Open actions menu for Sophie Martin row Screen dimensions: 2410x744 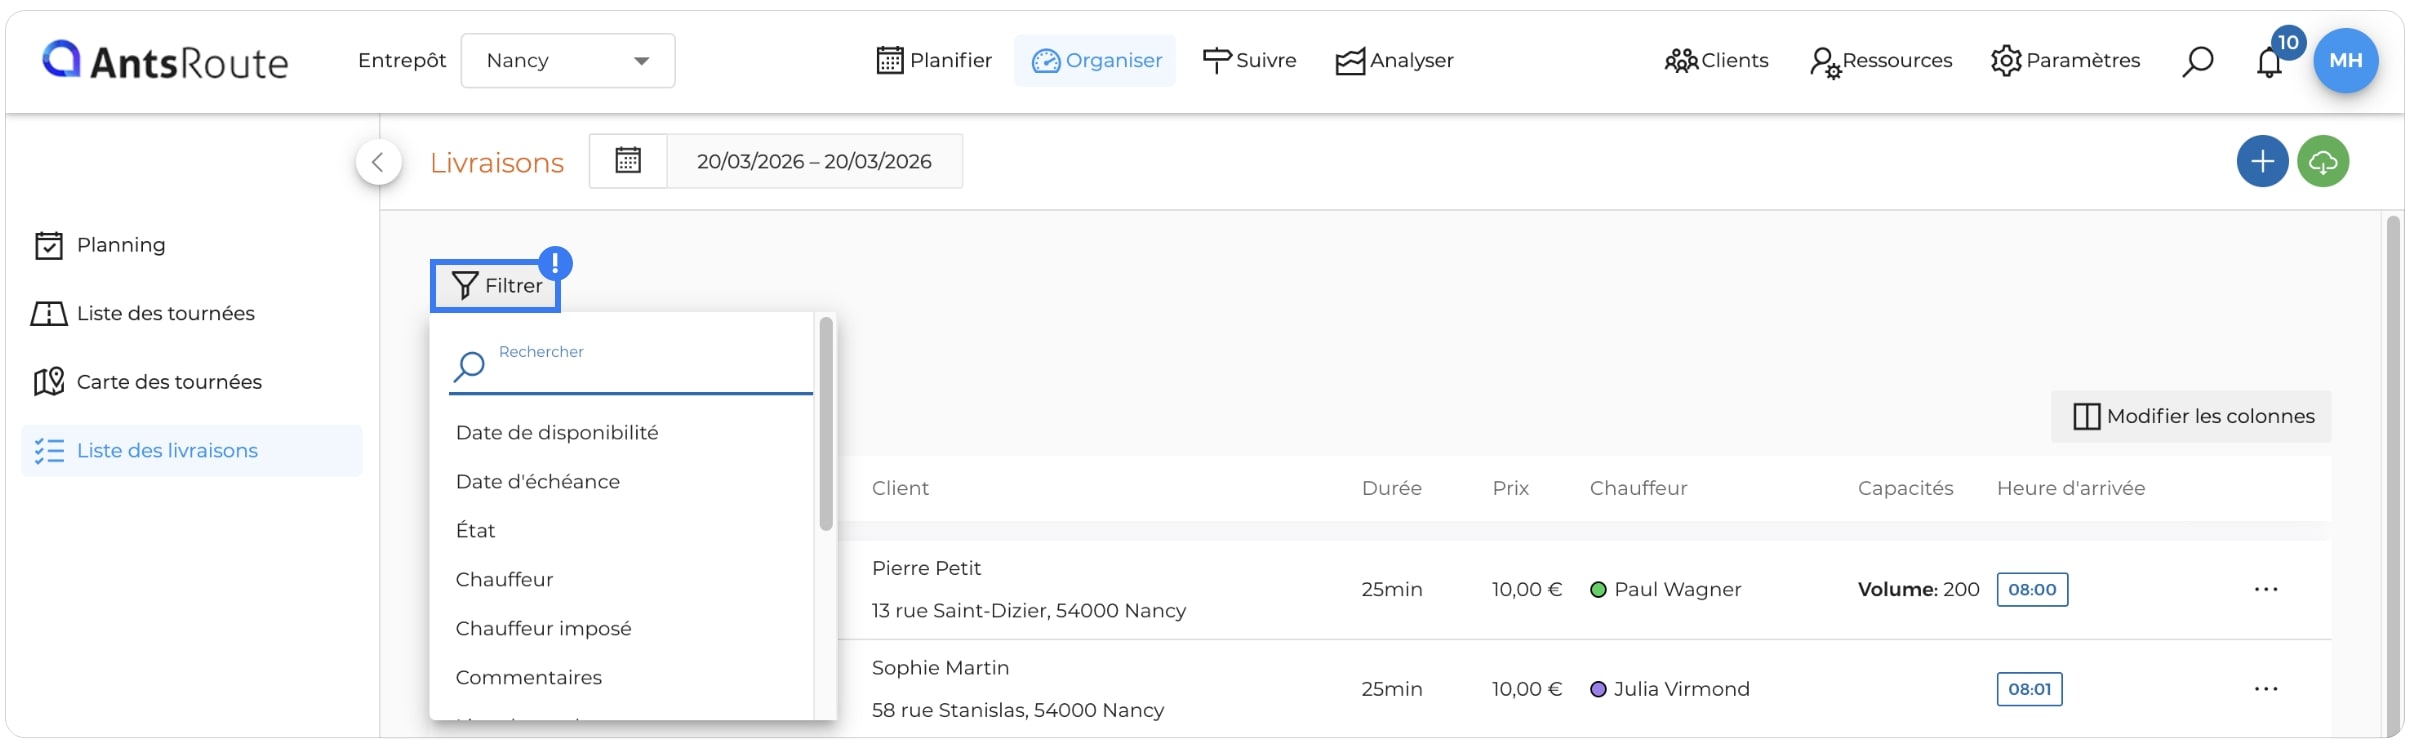2265,689
